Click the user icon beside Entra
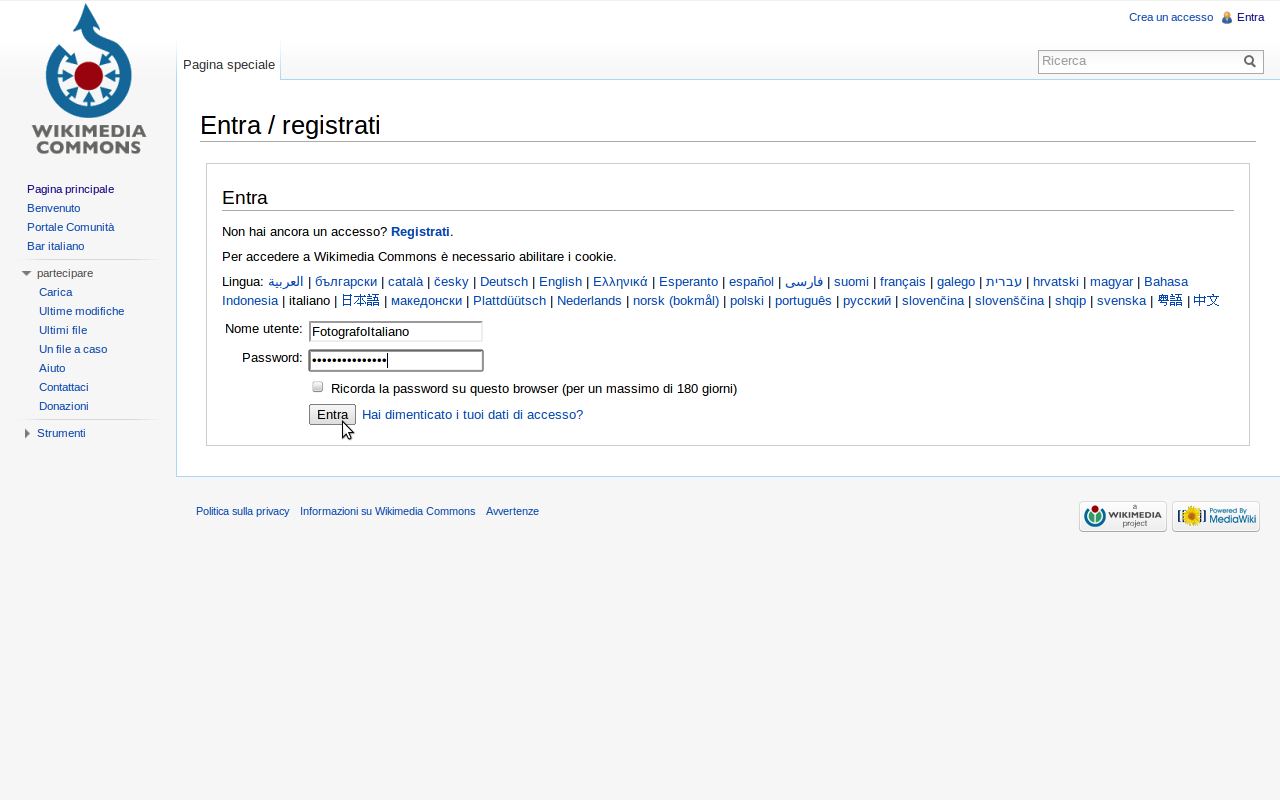The image size is (1280, 800). [x=1227, y=17]
